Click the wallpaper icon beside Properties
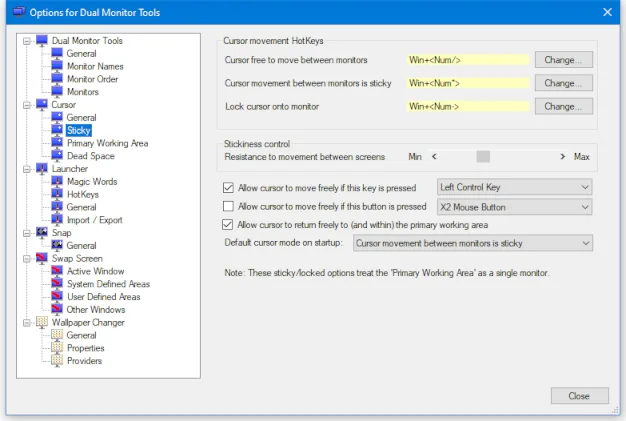Viewport: 626px width, 421px height. [57, 348]
